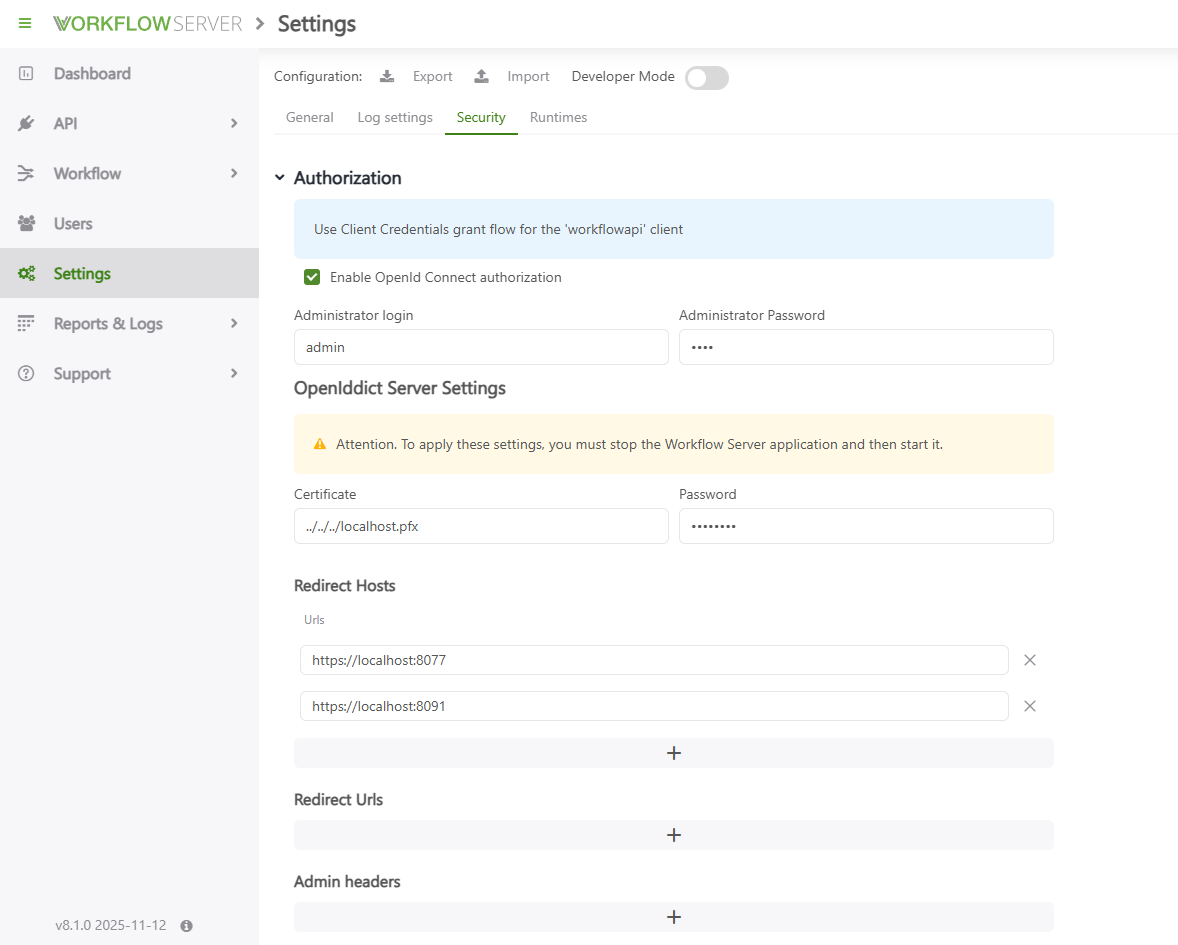This screenshot has height=945, width=1178.
Task: Click the version info icon
Action: [186, 926]
